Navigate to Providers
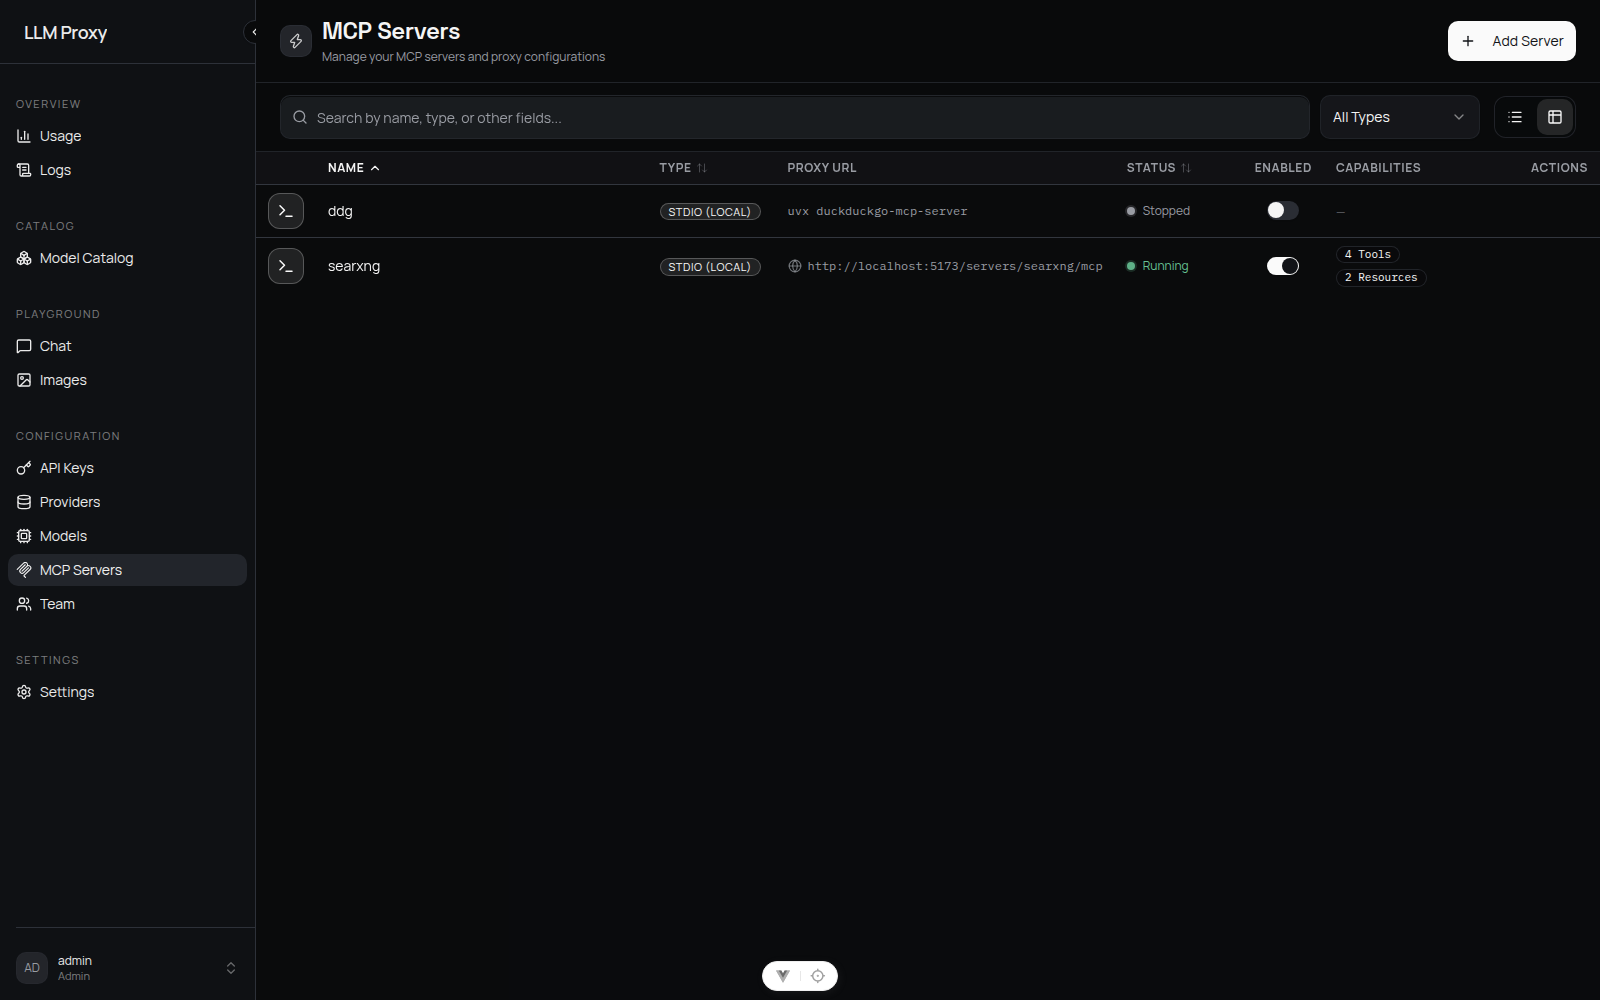The image size is (1600, 1000). (127, 502)
